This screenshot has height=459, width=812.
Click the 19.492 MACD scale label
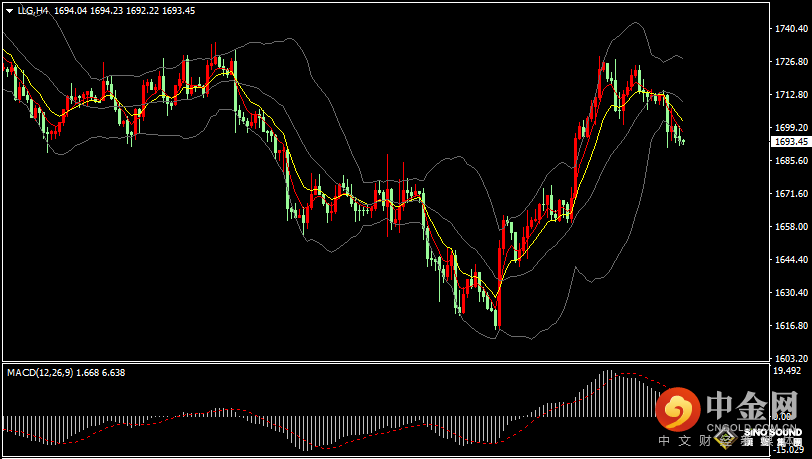tap(787, 371)
